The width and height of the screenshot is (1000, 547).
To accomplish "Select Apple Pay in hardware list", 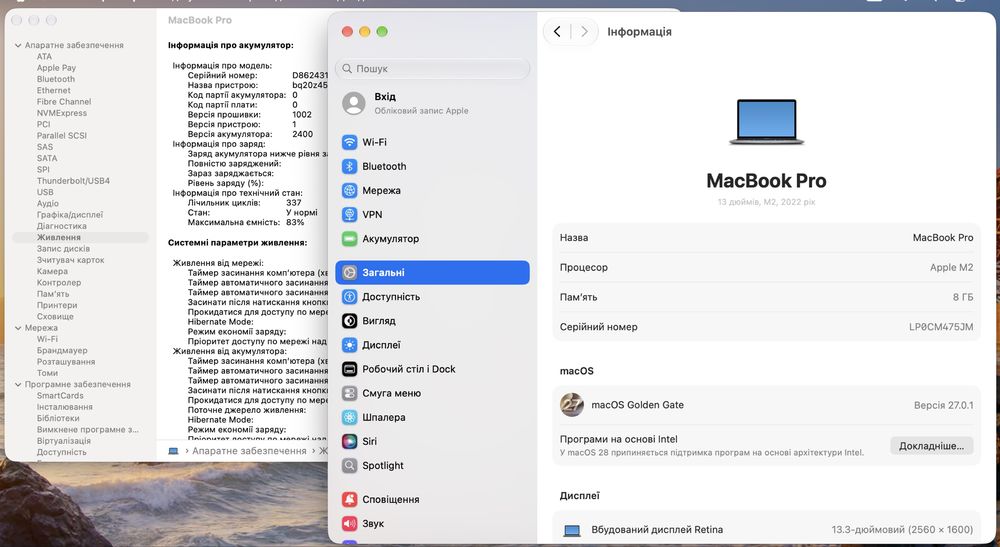I will click(56, 68).
